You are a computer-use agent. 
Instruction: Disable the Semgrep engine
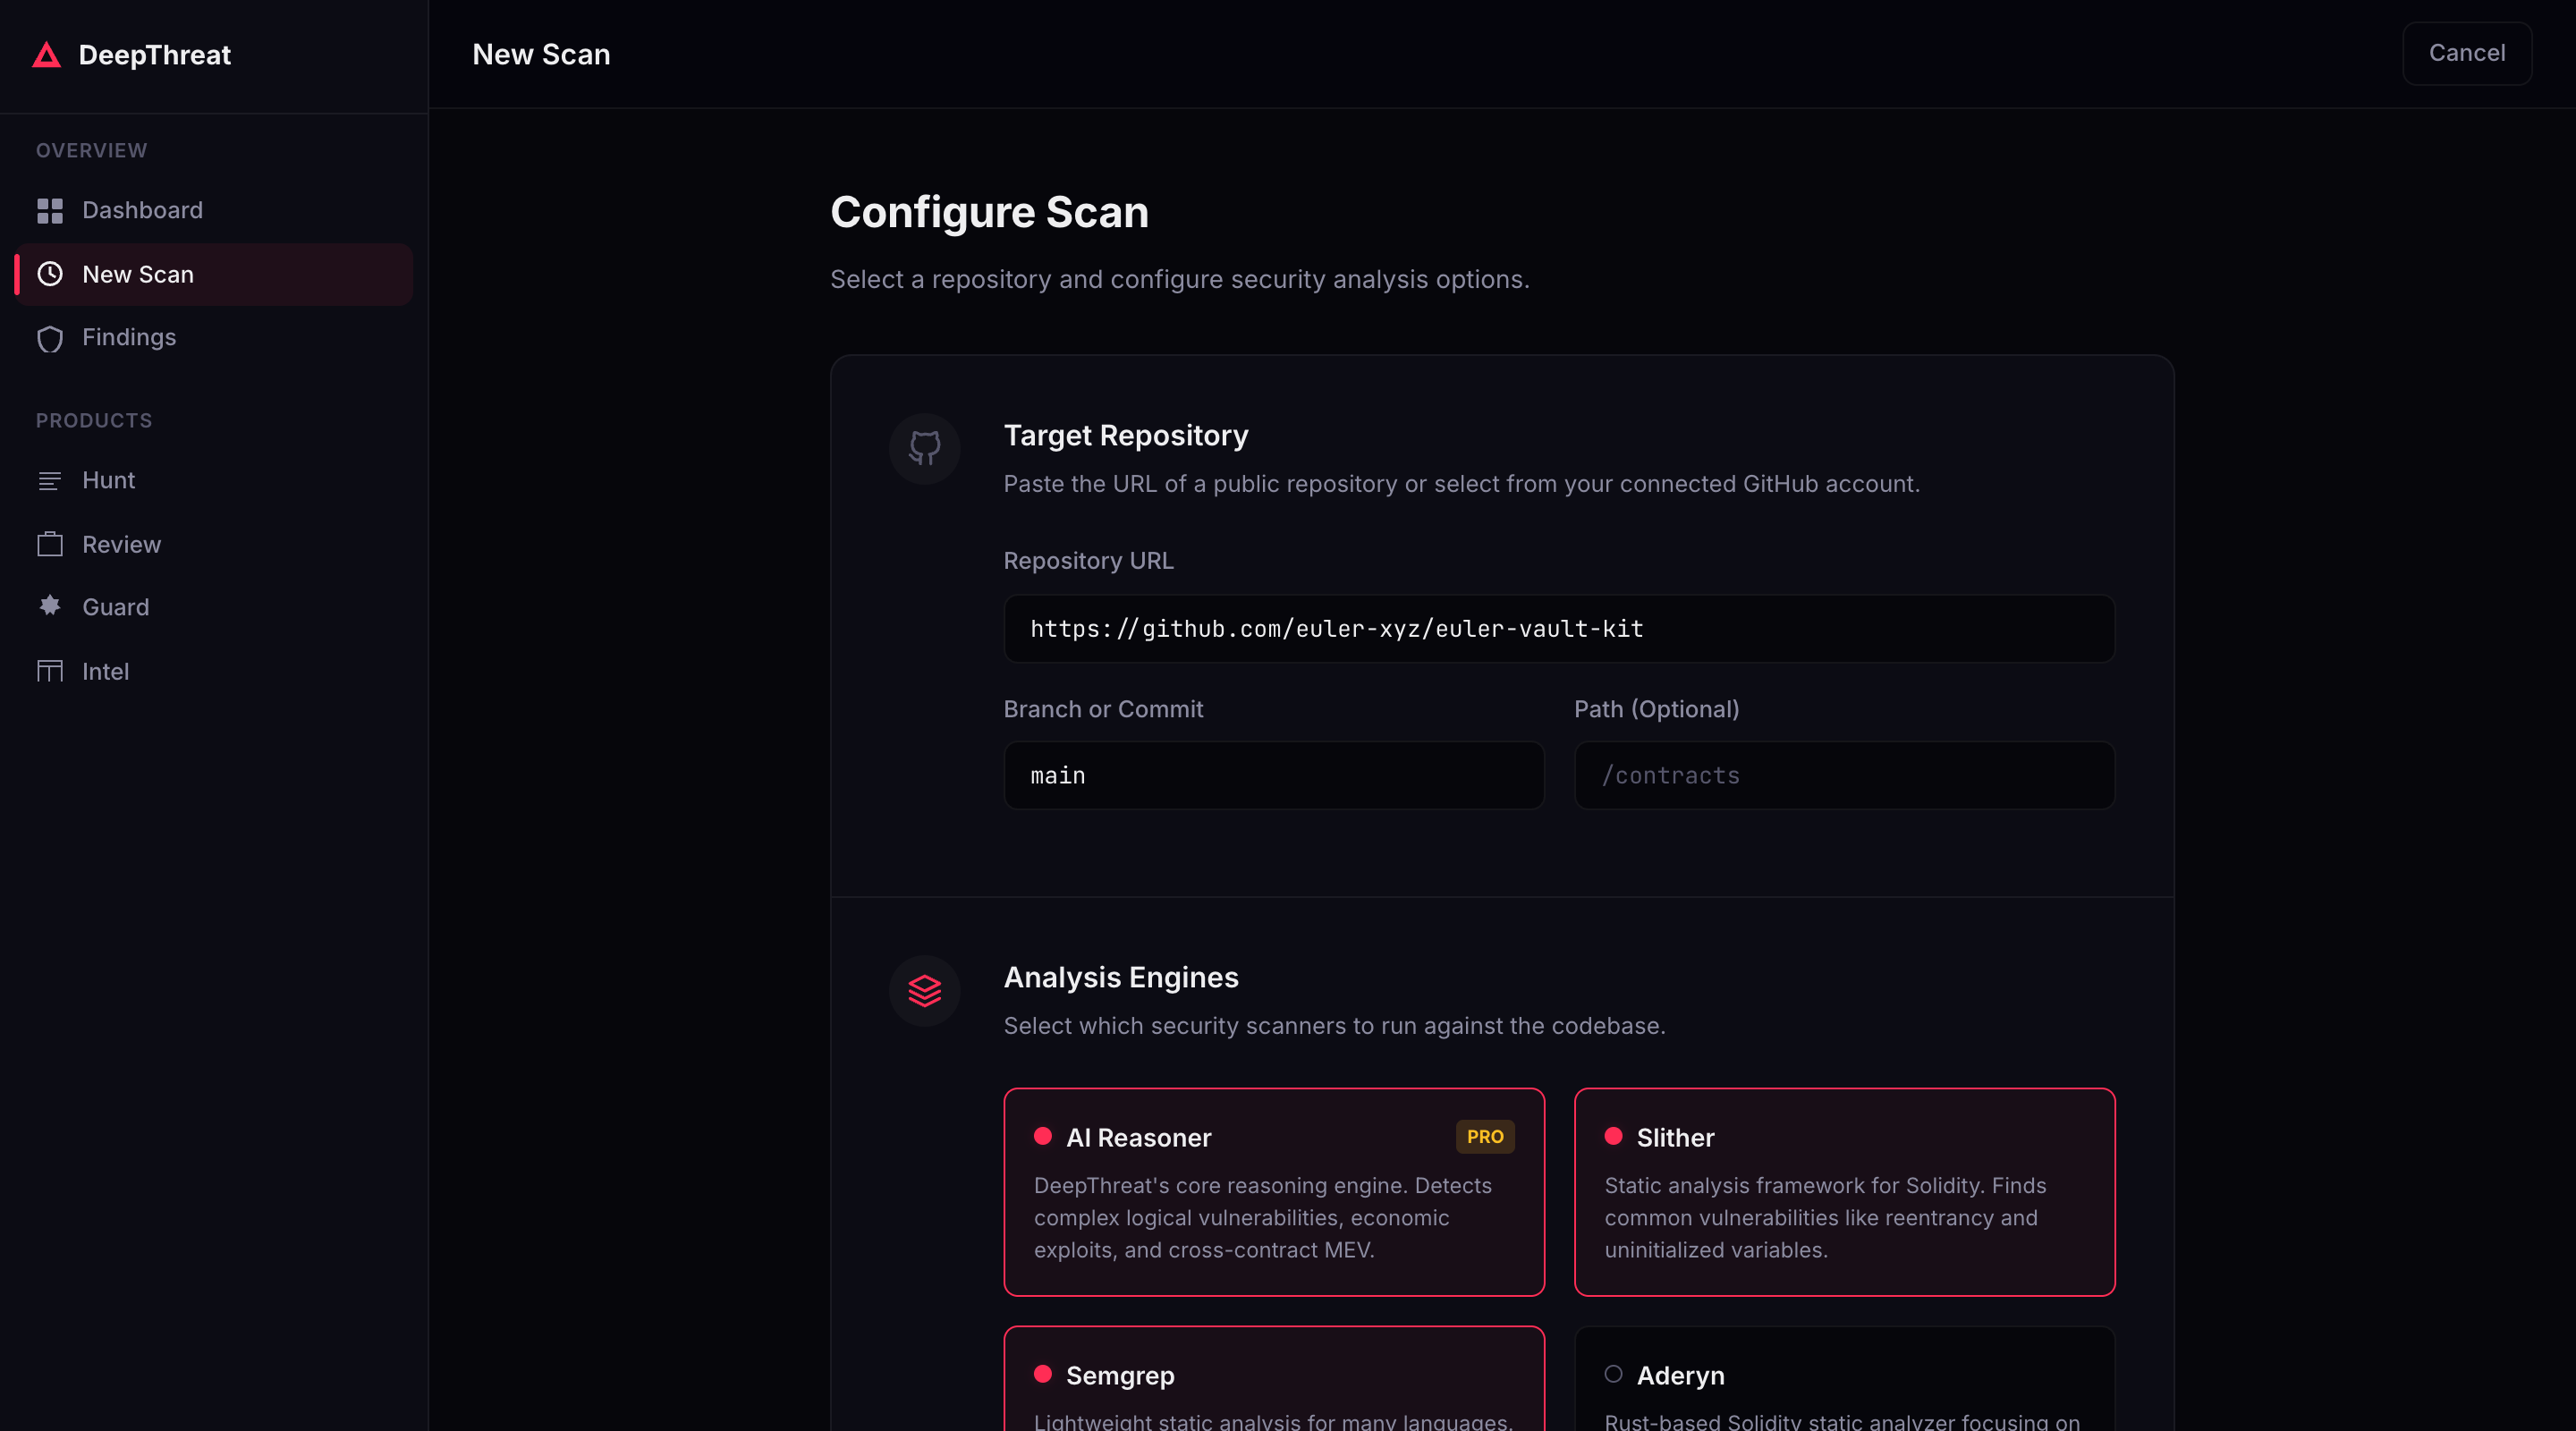coord(1273,1380)
